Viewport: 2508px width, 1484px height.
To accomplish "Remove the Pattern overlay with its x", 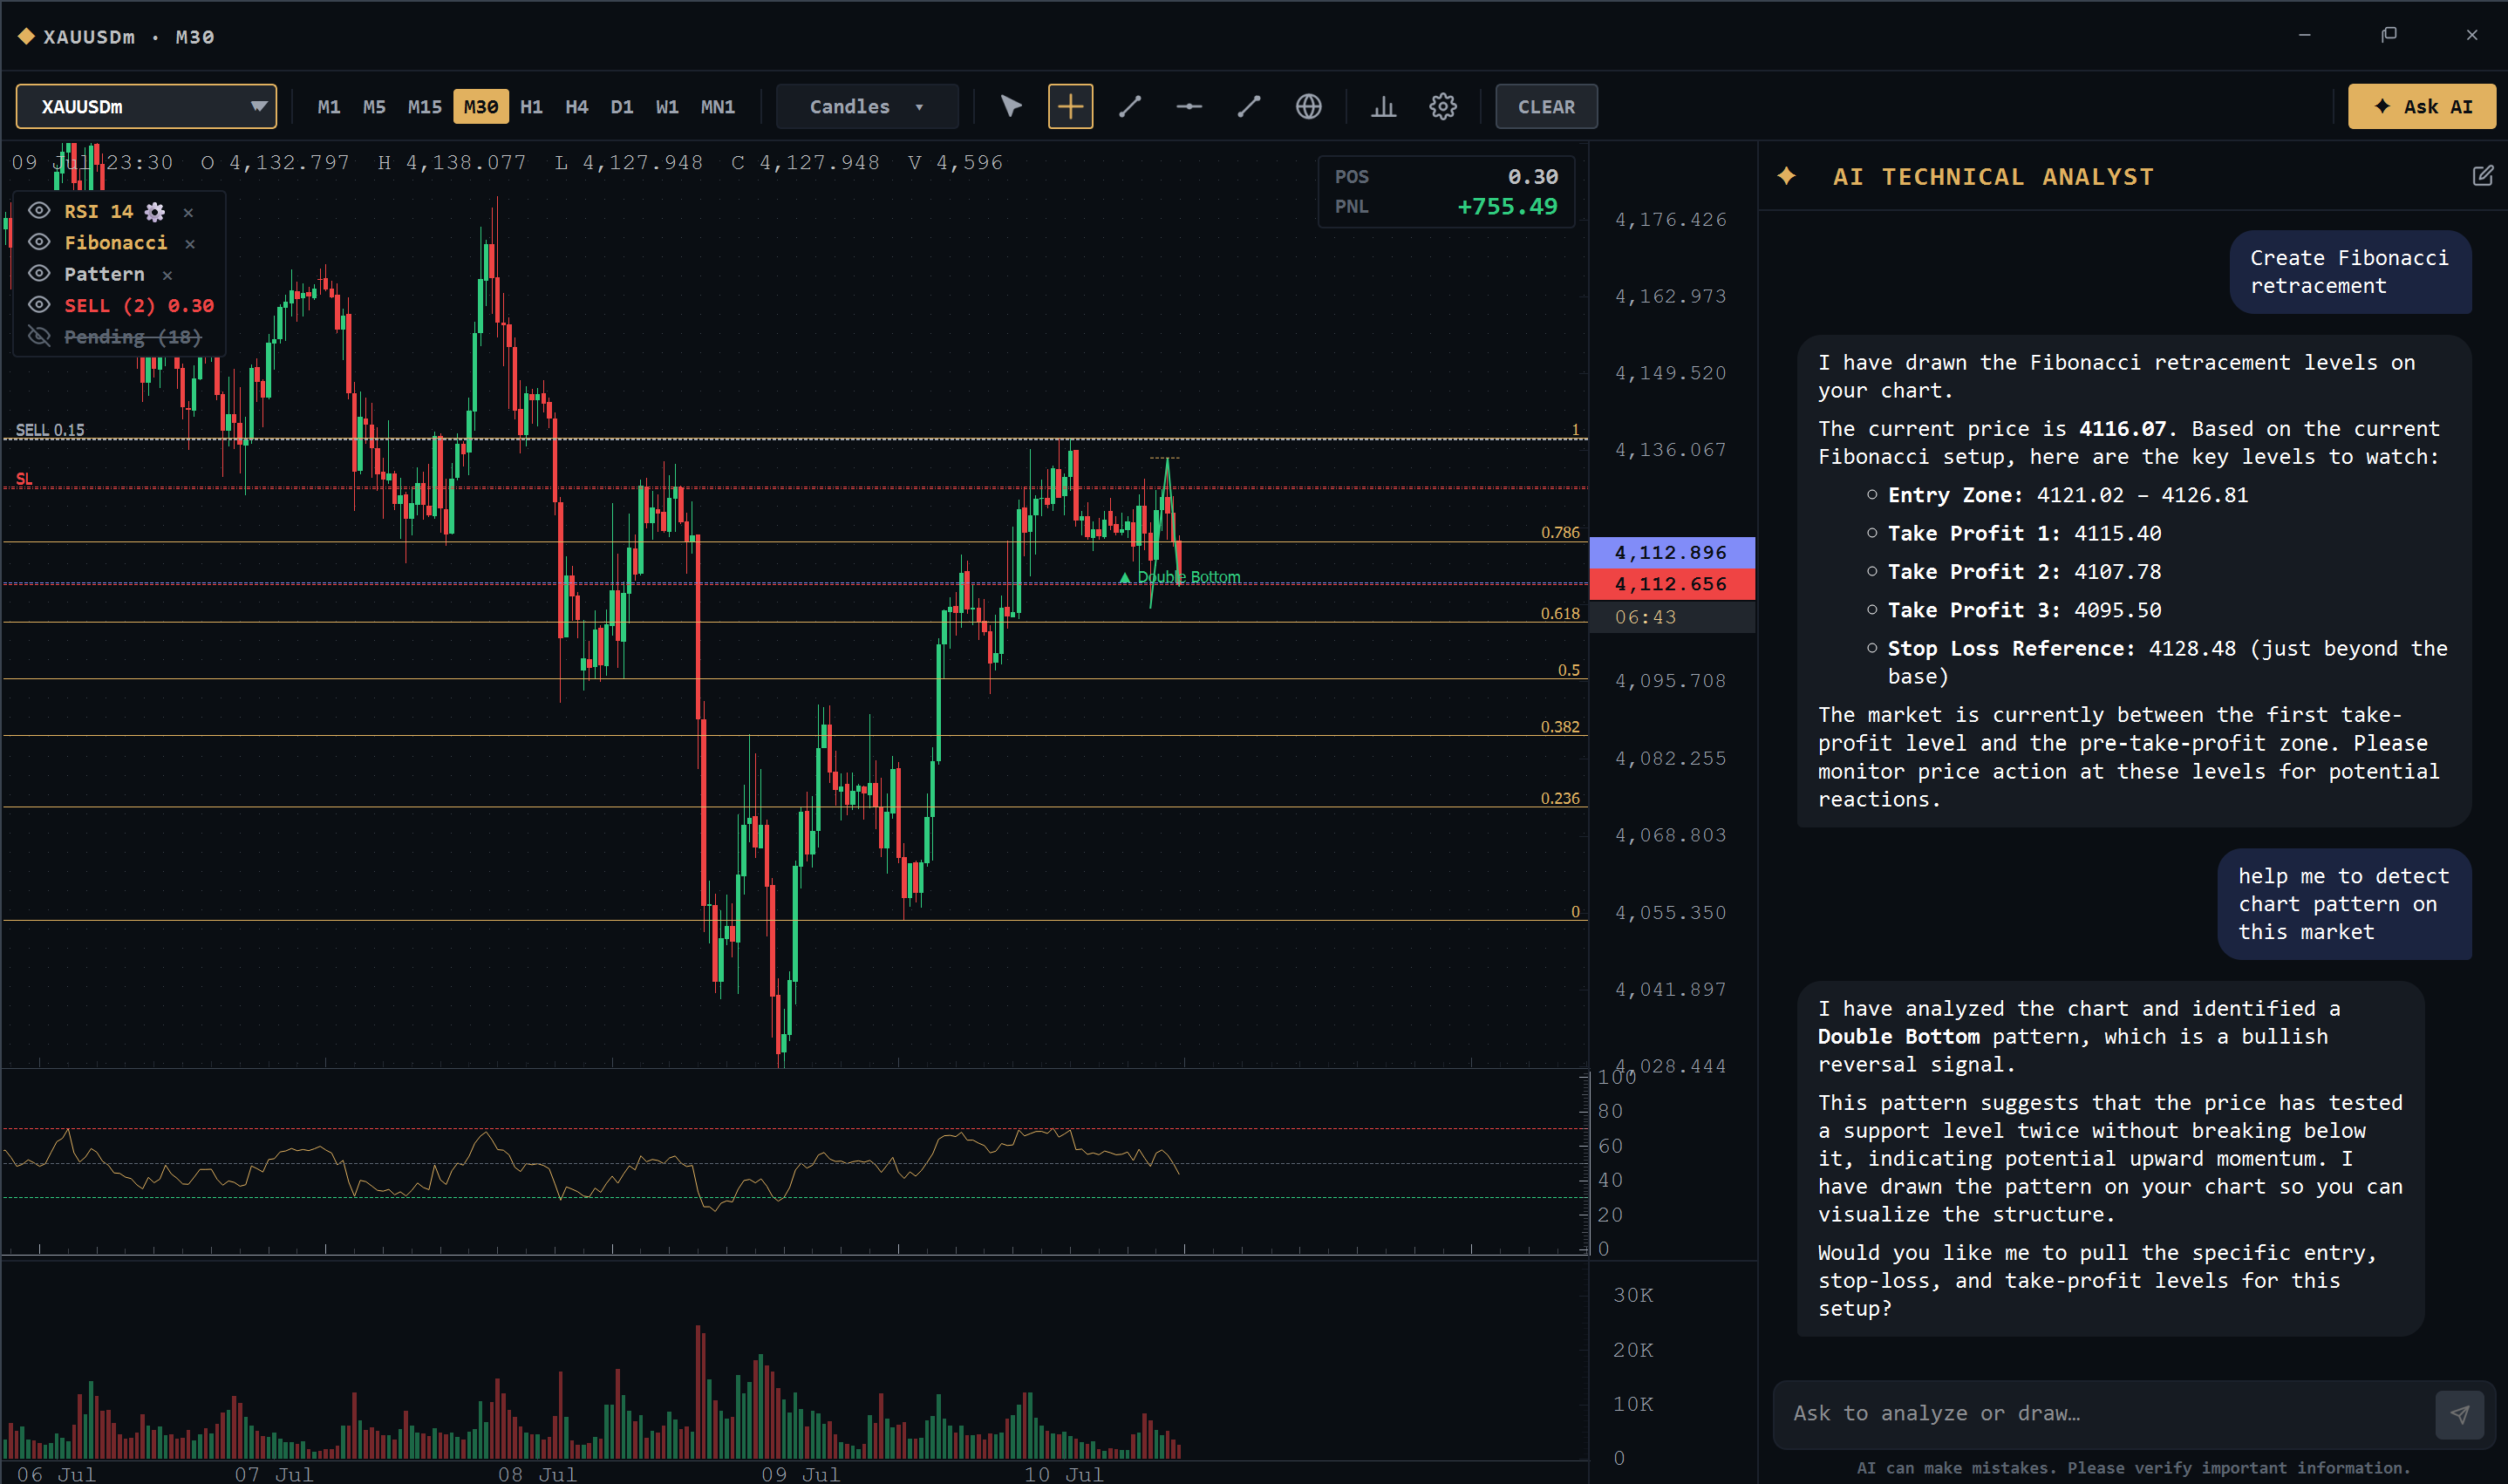I will [x=167, y=275].
